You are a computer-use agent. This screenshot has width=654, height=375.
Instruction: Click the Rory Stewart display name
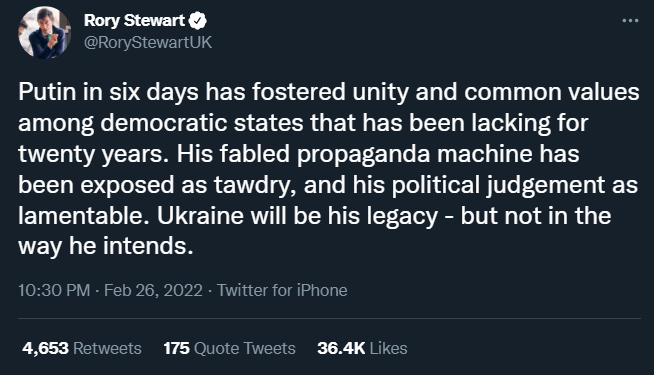point(134,20)
